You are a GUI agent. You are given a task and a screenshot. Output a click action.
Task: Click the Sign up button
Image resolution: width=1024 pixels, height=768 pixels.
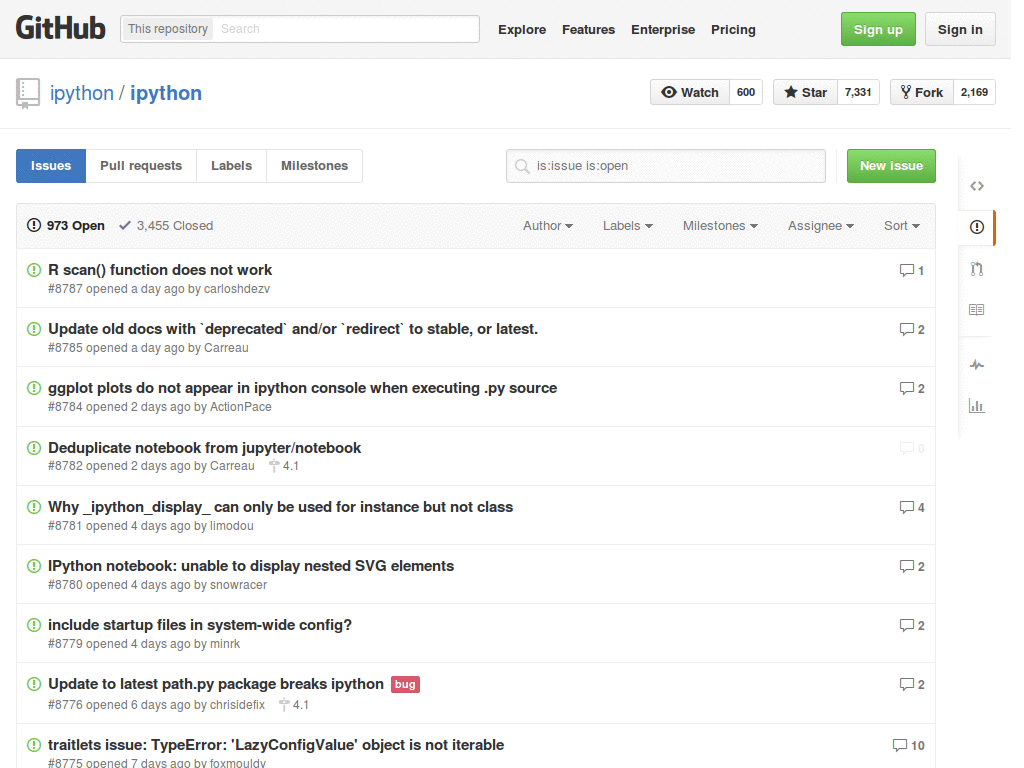(878, 29)
